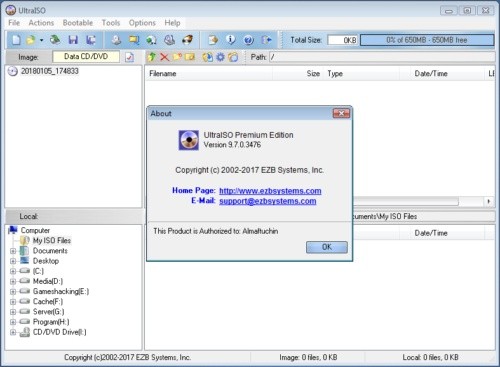Open the Actions menu
This screenshot has height=367, width=500.
41,23
